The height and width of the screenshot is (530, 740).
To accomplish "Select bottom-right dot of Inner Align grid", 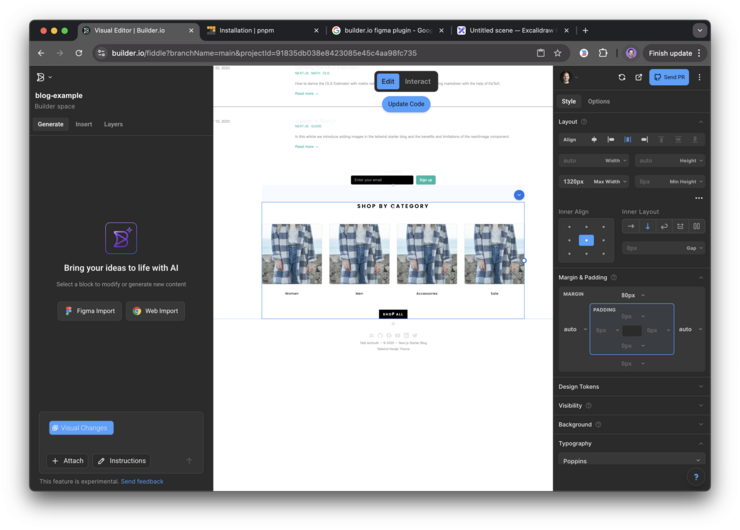I will click(x=603, y=253).
